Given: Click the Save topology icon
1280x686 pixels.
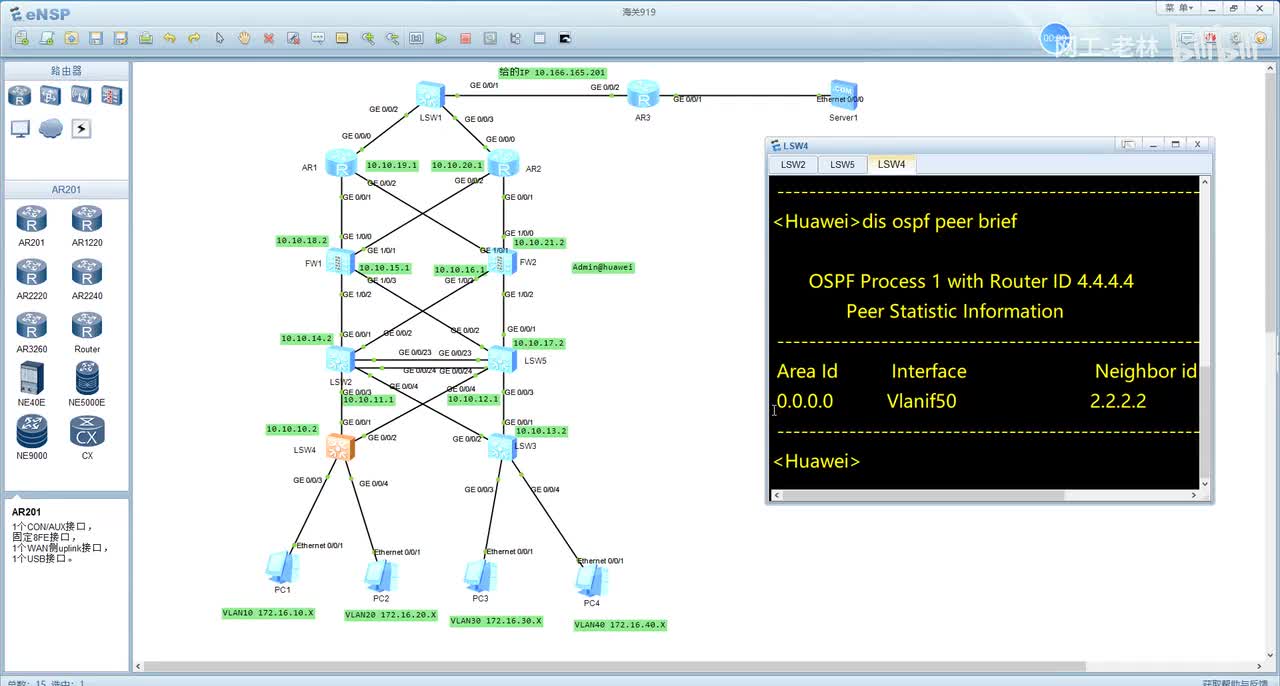Looking at the screenshot, I should click(x=96, y=38).
